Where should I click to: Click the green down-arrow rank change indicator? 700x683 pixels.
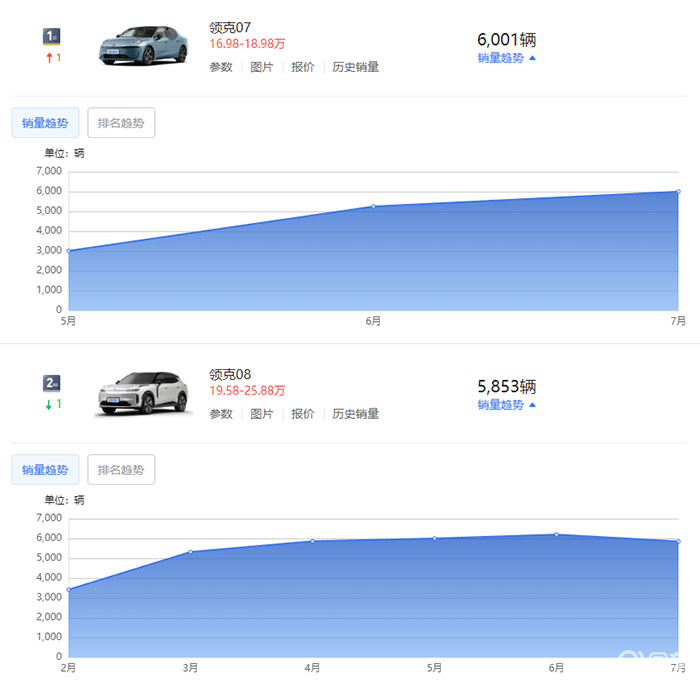54,404
